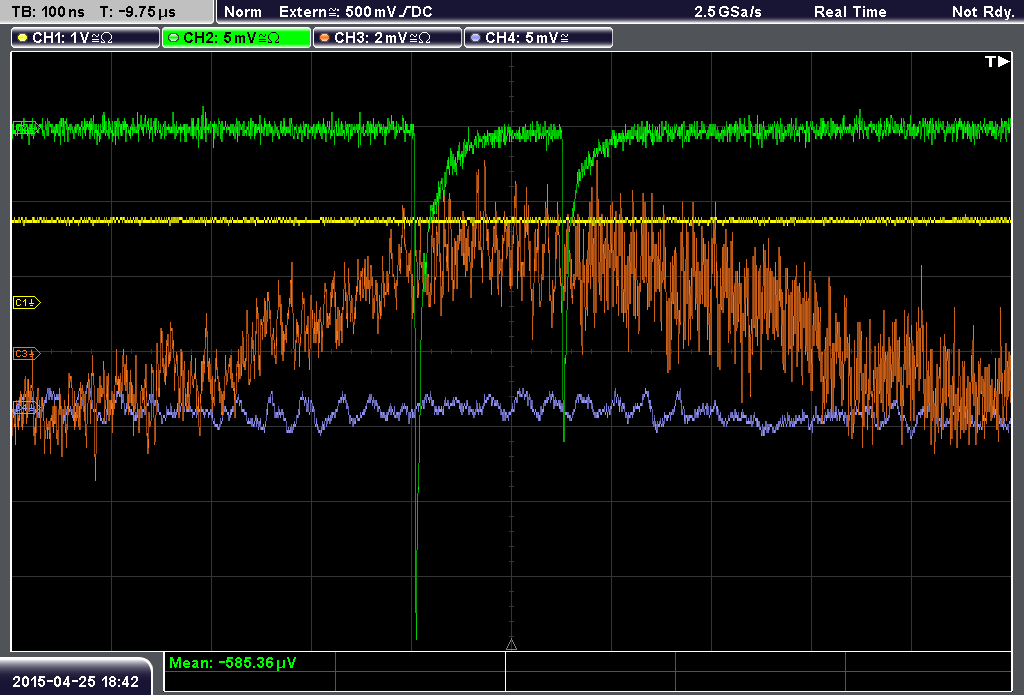Viewport: 1024px width, 695px height.
Task: Click the TB: 100 ns timebase readout
Action: click(x=48, y=12)
